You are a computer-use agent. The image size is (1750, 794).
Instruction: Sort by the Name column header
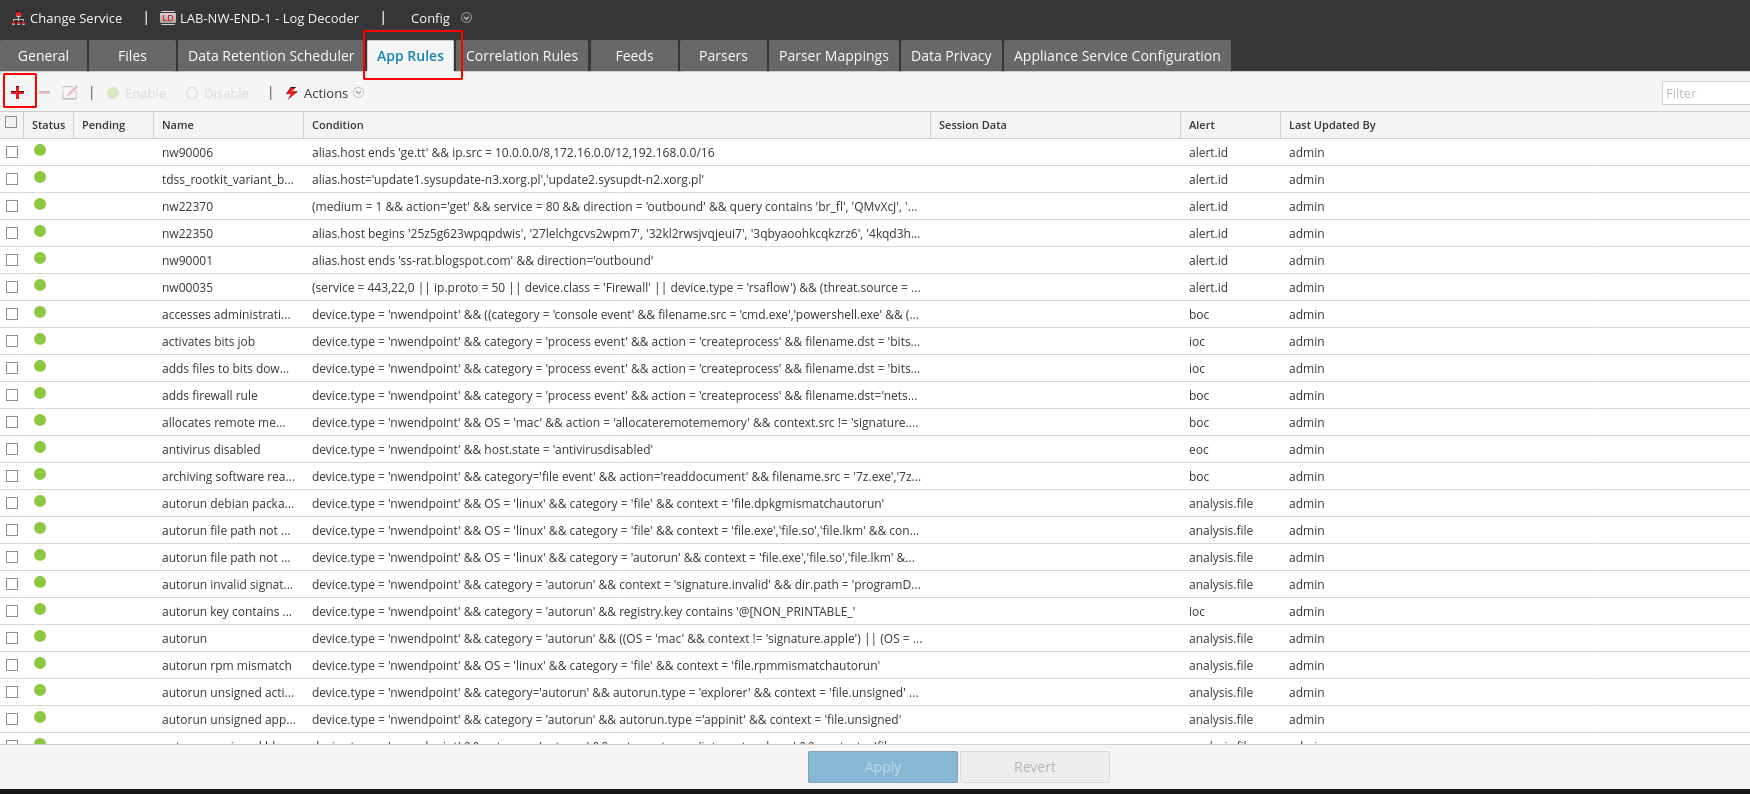178,125
